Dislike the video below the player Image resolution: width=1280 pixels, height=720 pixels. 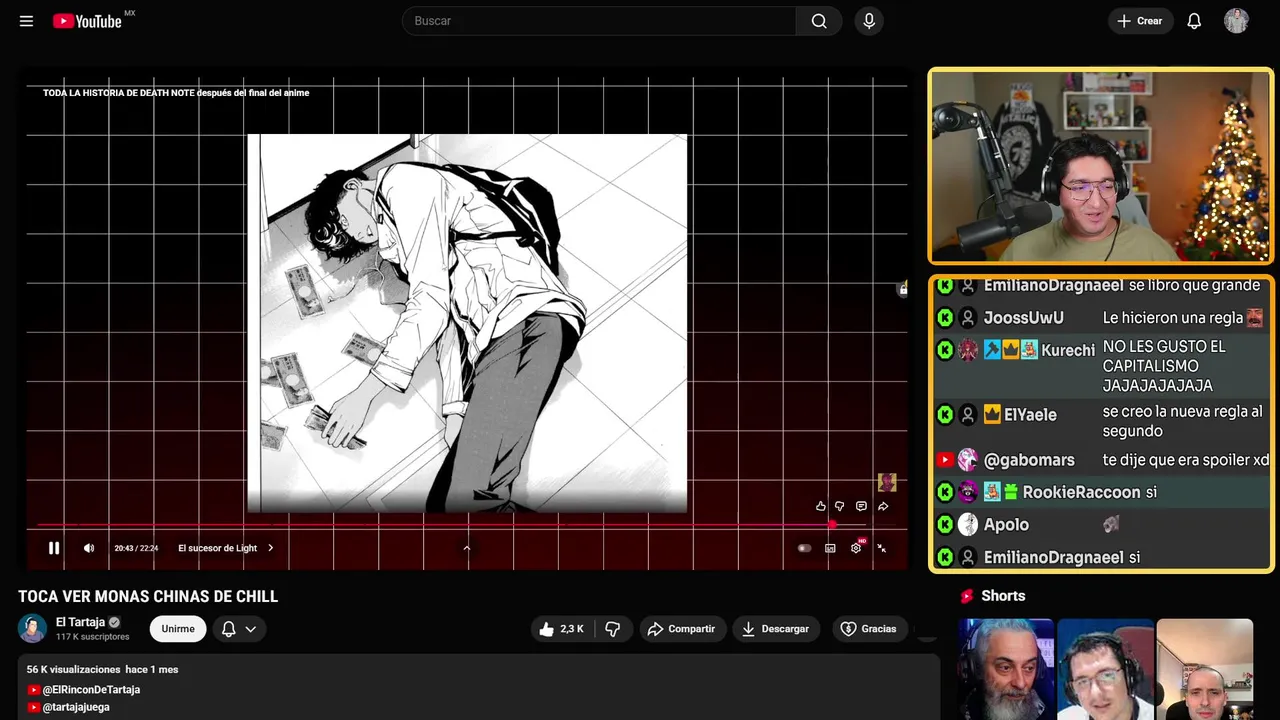[x=613, y=629]
